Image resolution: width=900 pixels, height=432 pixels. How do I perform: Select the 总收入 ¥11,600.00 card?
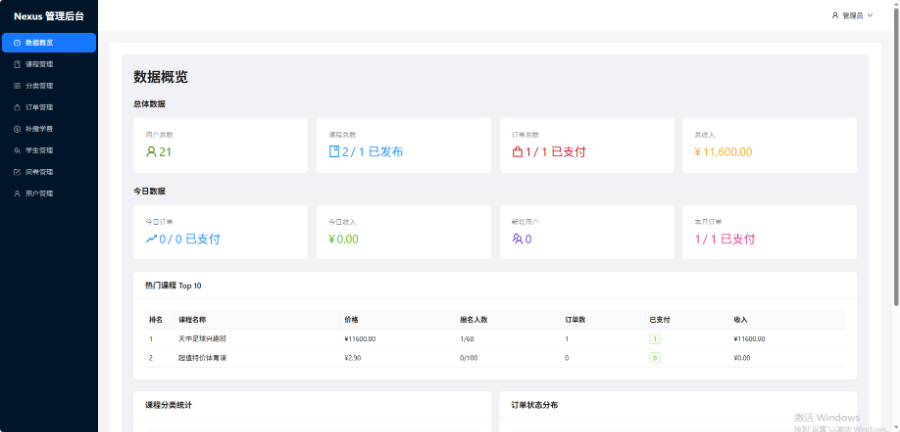point(769,145)
